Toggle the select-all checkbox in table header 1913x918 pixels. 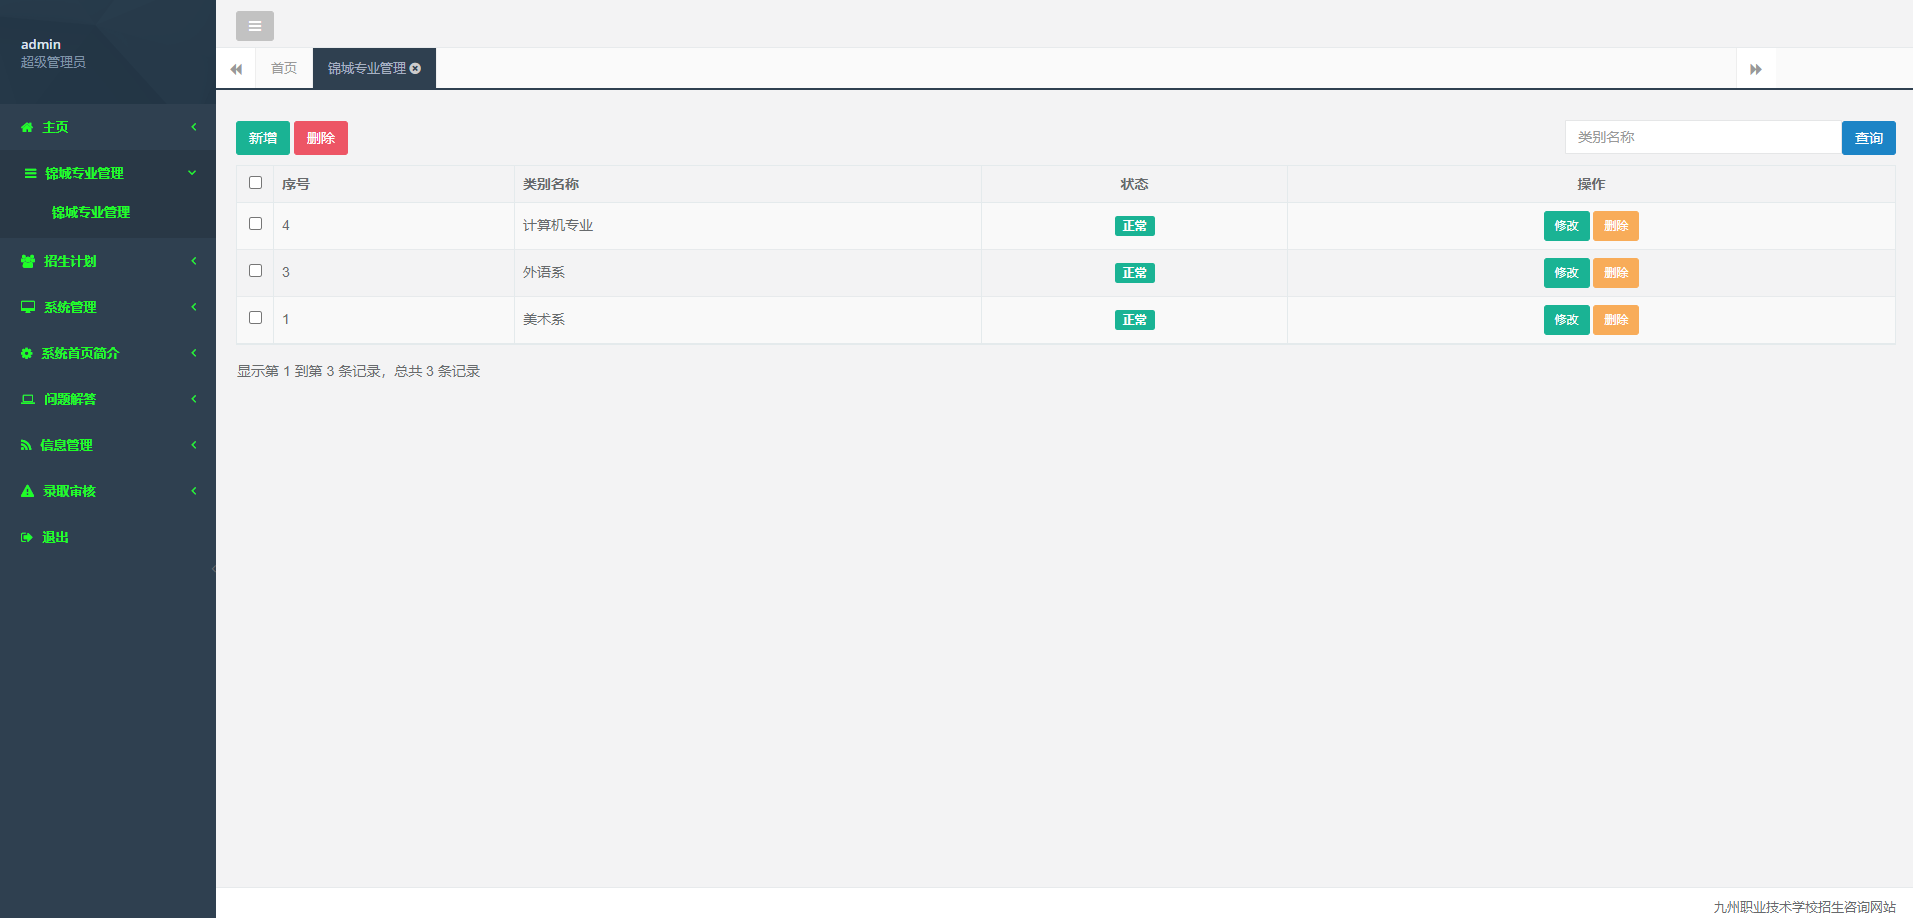(x=255, y=183)
